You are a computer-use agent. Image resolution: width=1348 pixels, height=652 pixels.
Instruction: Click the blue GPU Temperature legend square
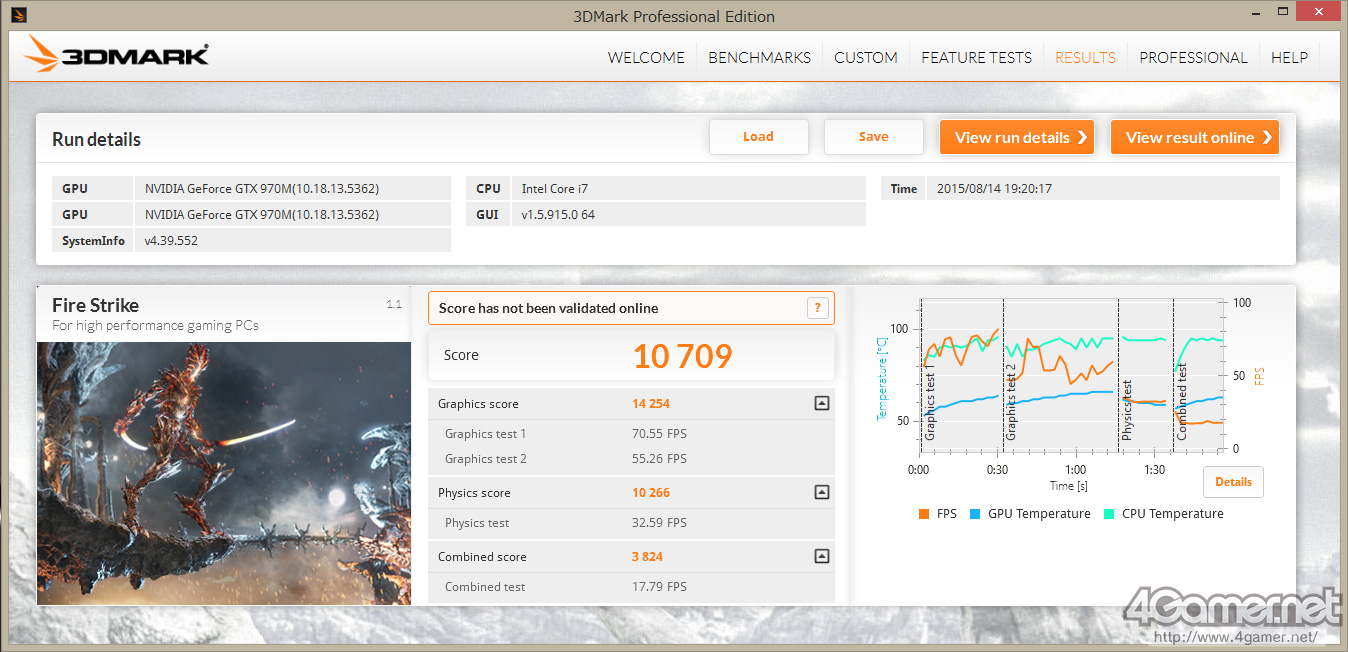pos(974,514)
